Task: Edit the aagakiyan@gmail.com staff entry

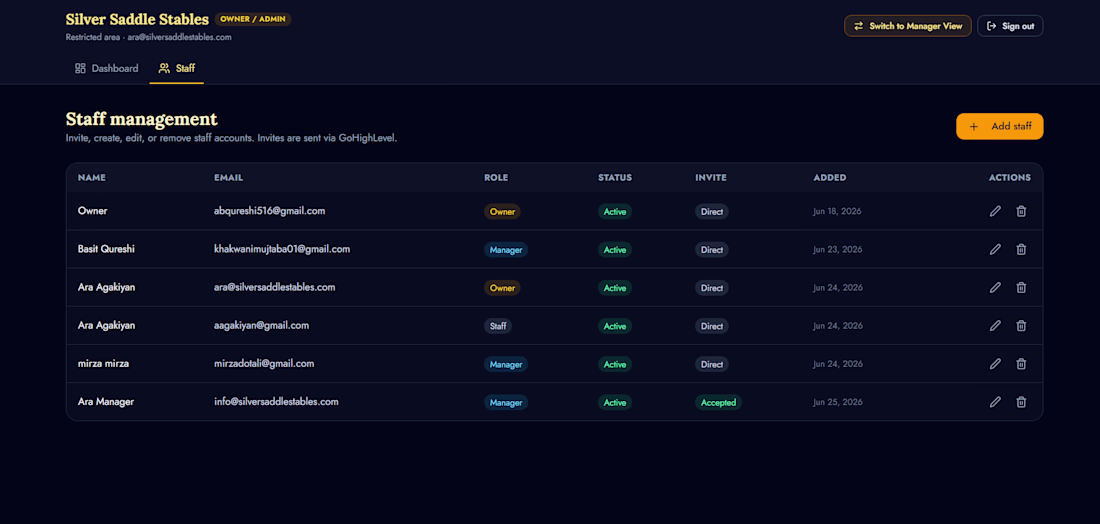Action: [995, 325]
